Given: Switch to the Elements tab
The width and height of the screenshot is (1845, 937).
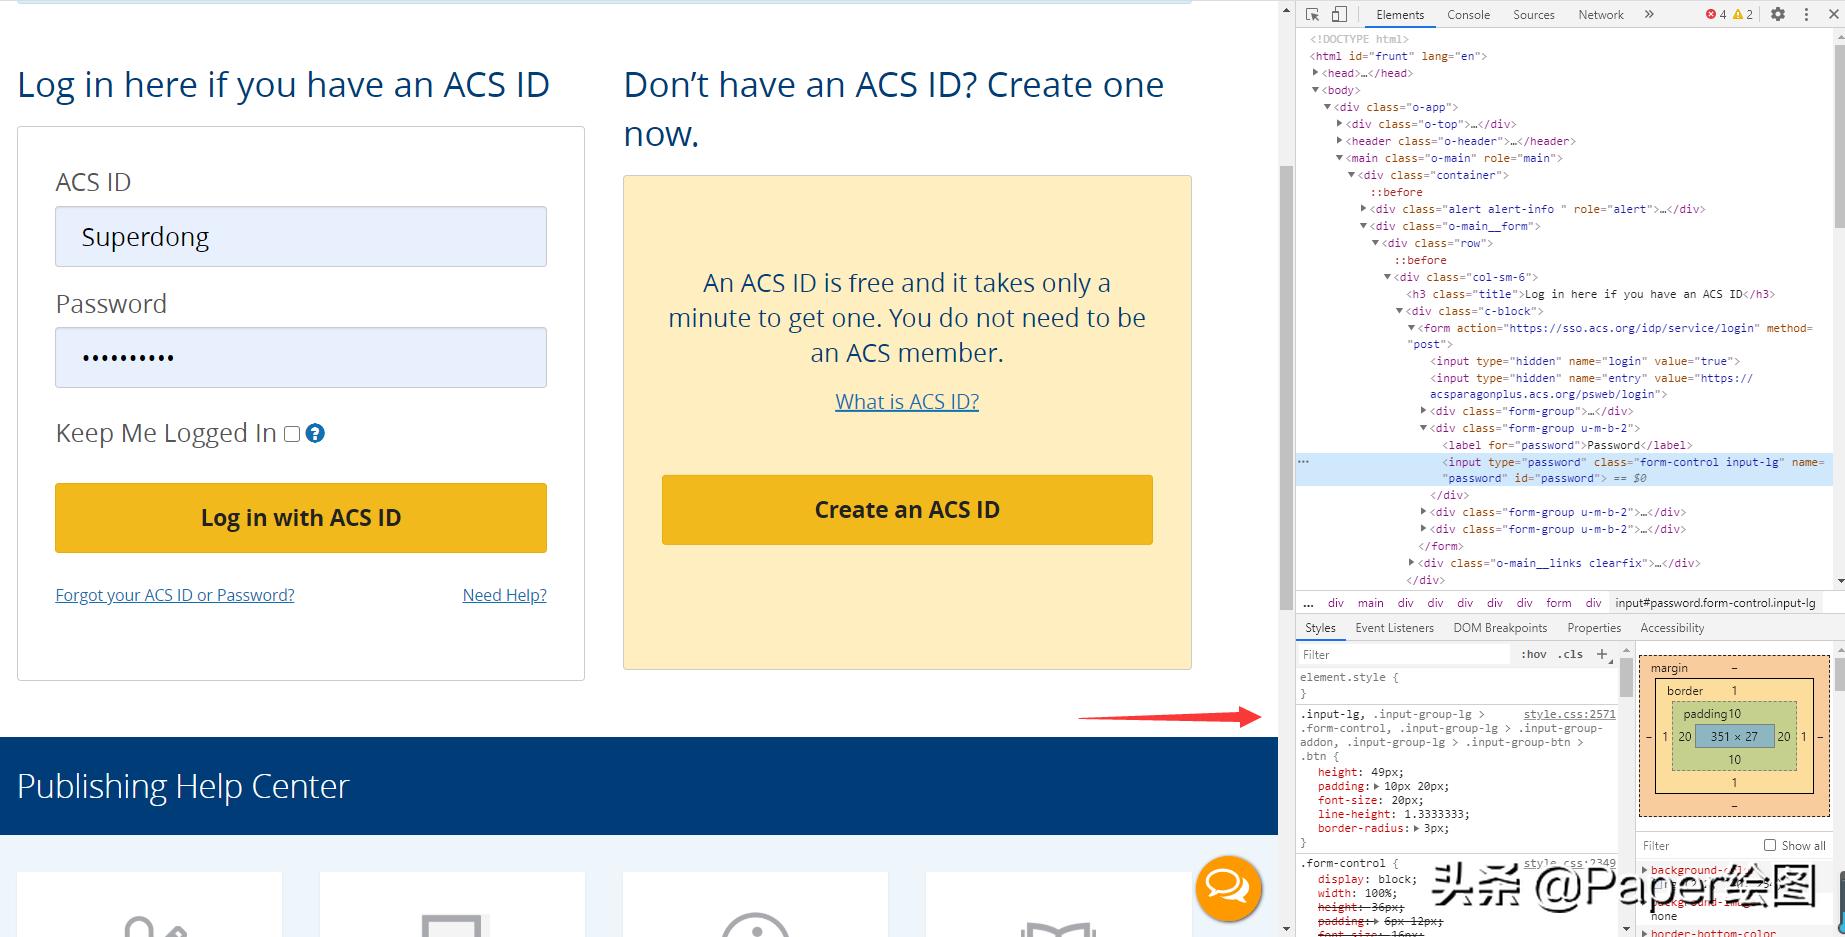Looking at the screenshot, I should click(1400, 15).
